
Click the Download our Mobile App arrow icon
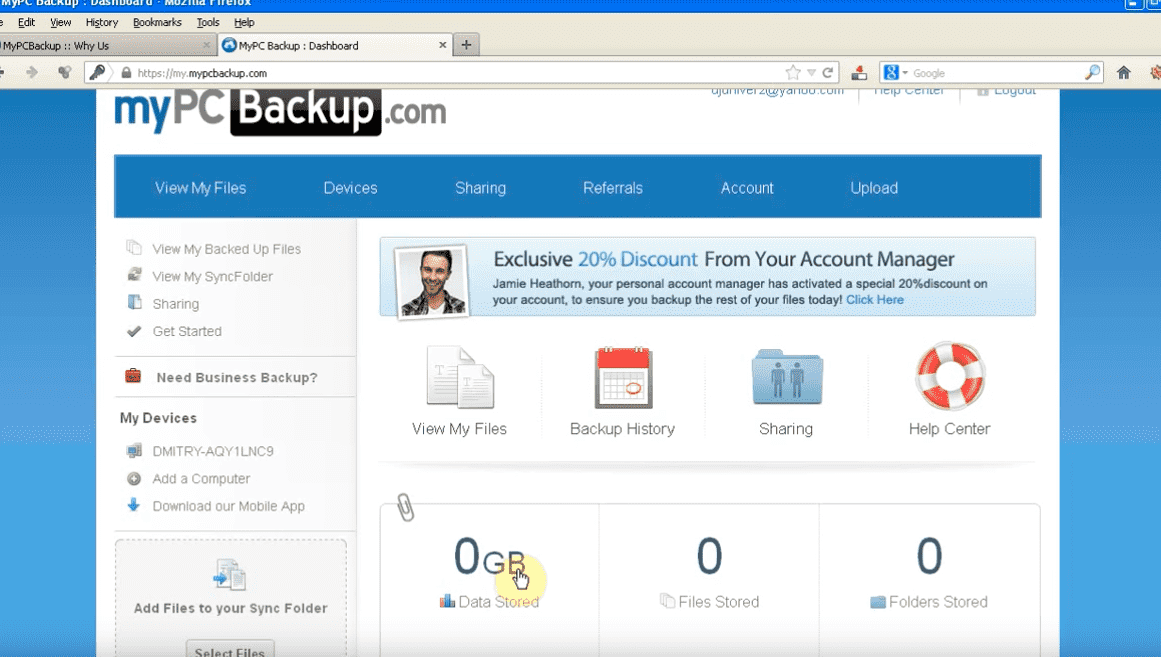134,506
